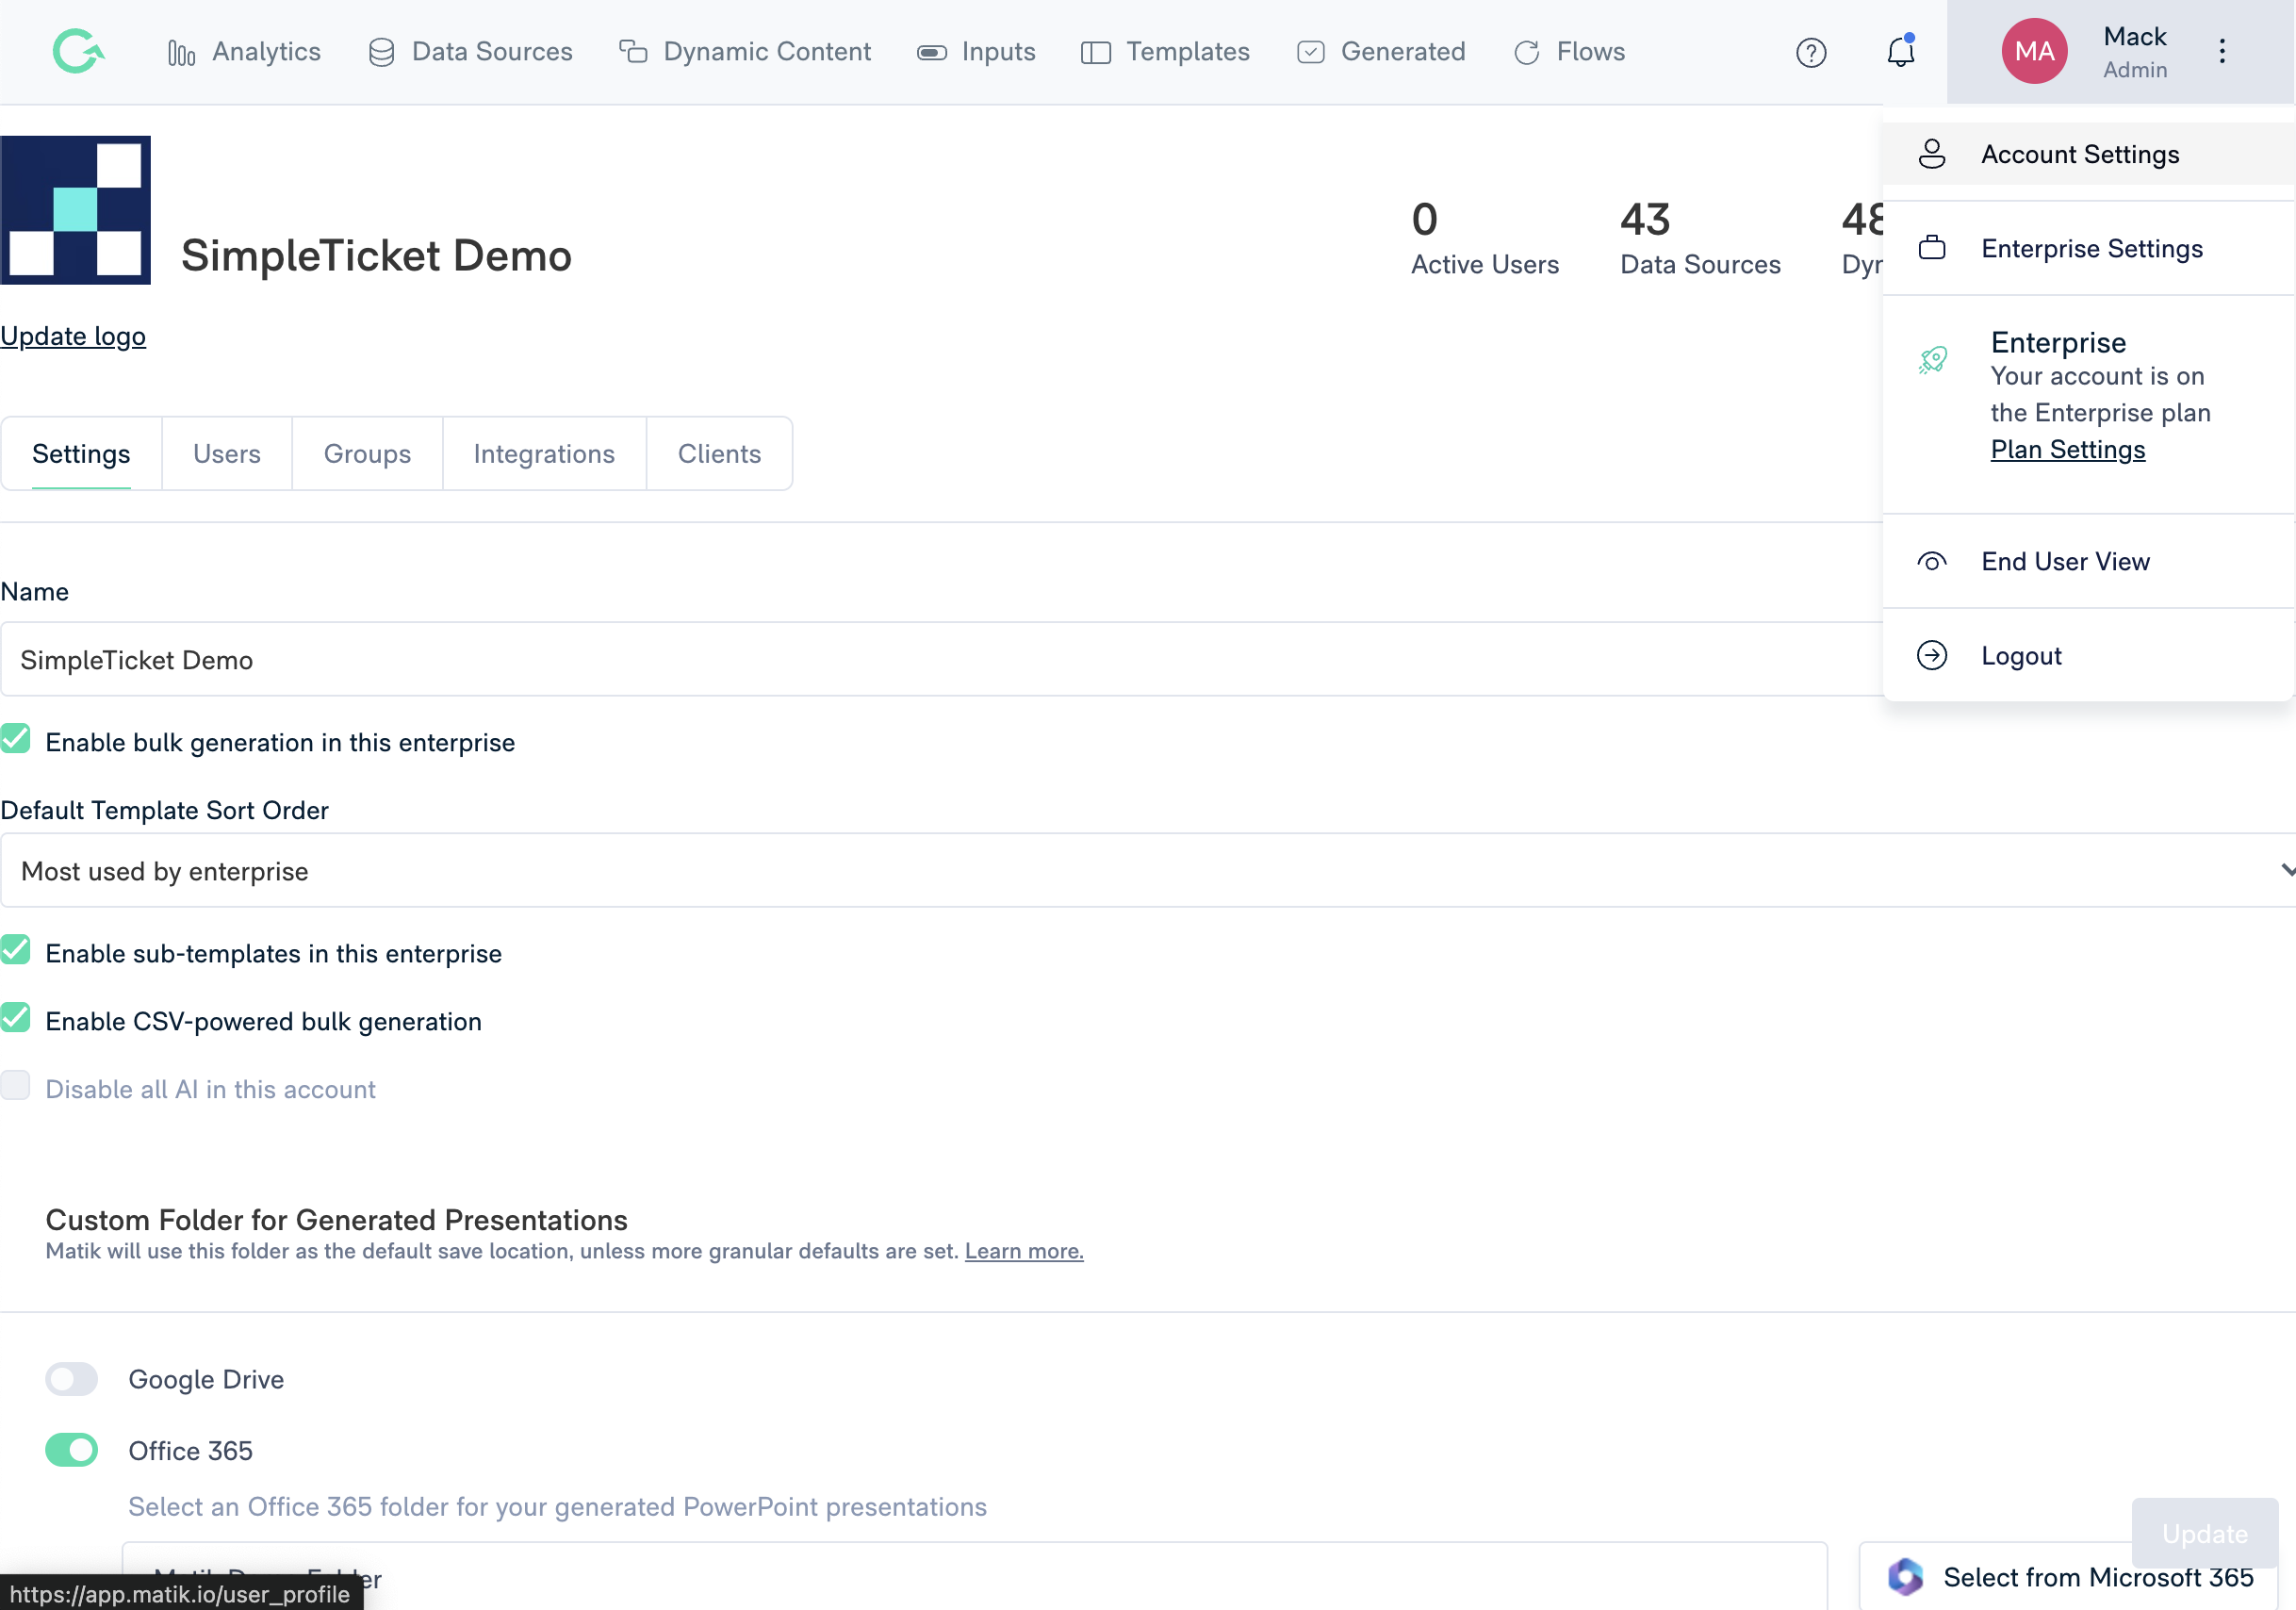Open the help question mark icon
The height and width of the screenshot is (1610, 2296).
pos(1810,52)
